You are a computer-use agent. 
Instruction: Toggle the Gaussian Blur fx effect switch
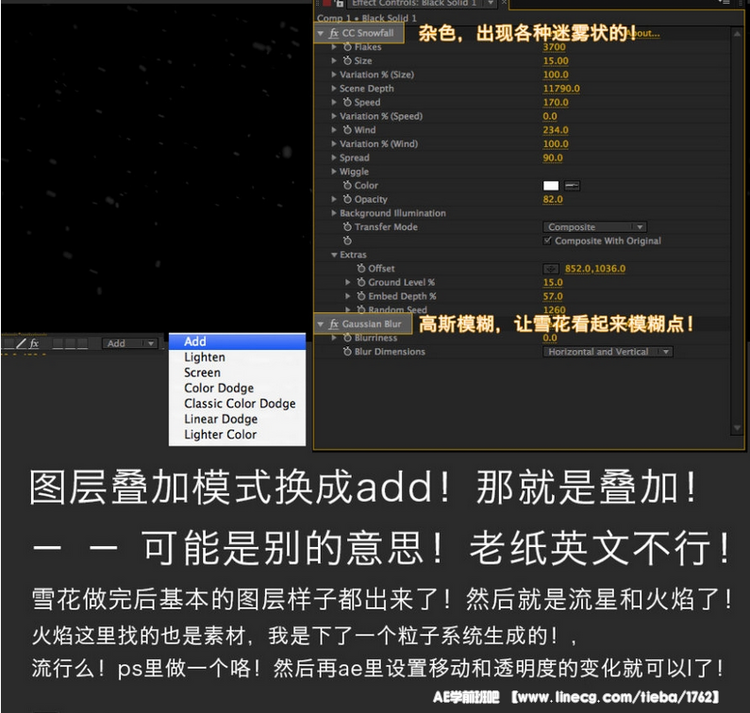tap(334, 324)
